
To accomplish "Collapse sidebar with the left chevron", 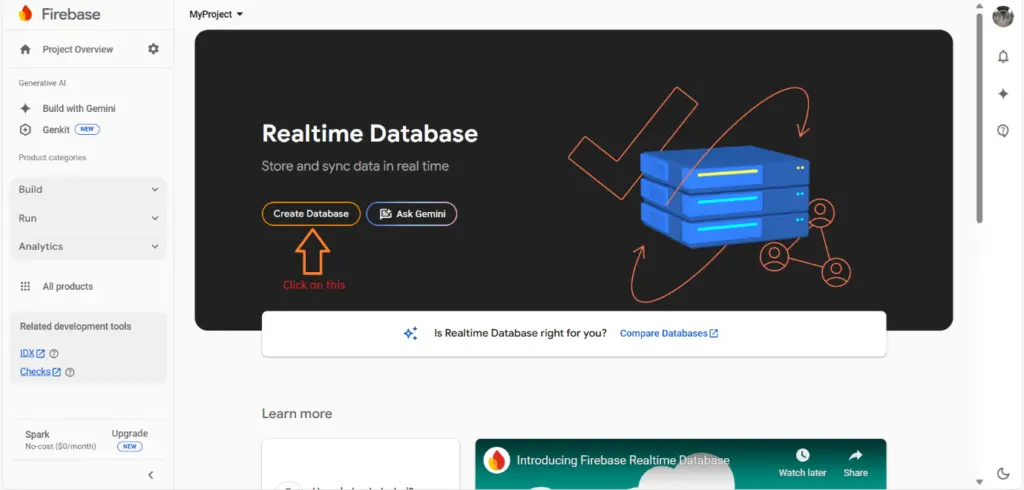I will [151, 475].
